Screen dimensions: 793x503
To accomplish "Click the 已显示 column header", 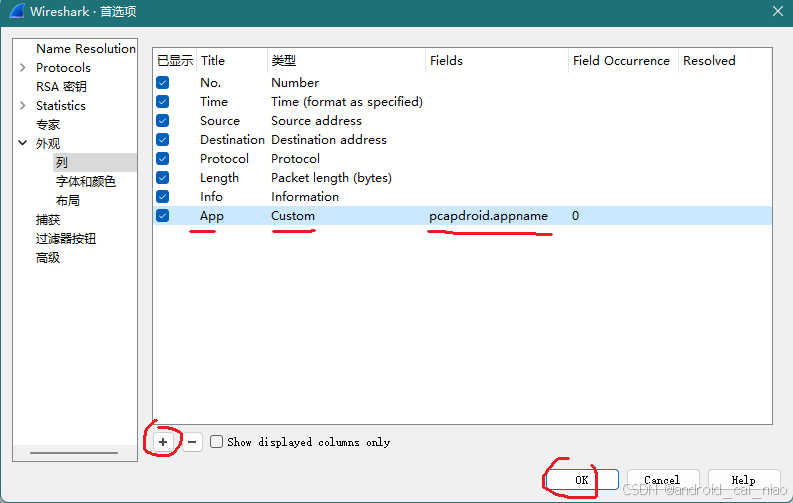I will [x=175, y=61].
